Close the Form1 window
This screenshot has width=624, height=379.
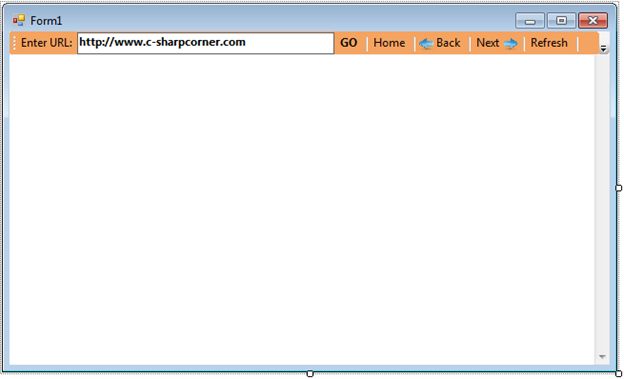593,21
